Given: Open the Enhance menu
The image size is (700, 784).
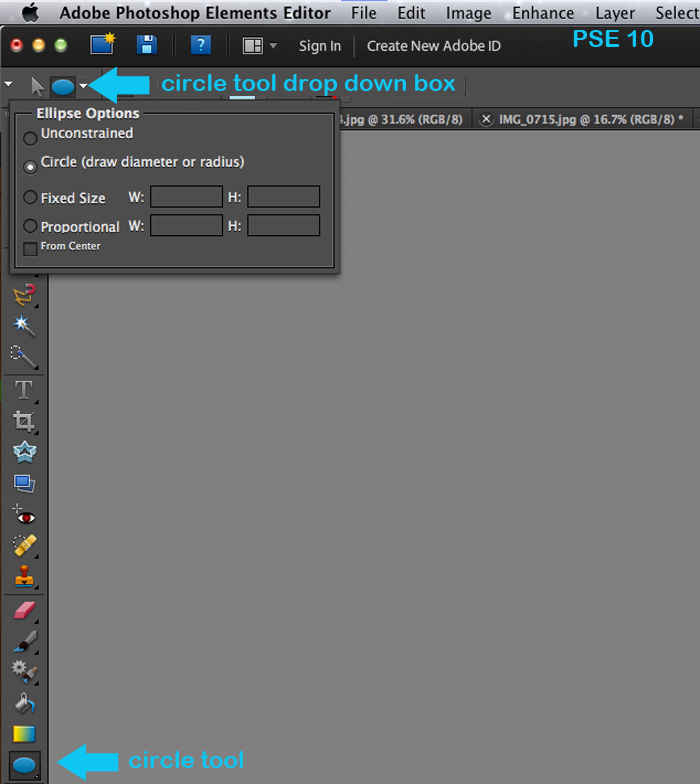Looking at the screenshot, I should (x=543, y=13).
